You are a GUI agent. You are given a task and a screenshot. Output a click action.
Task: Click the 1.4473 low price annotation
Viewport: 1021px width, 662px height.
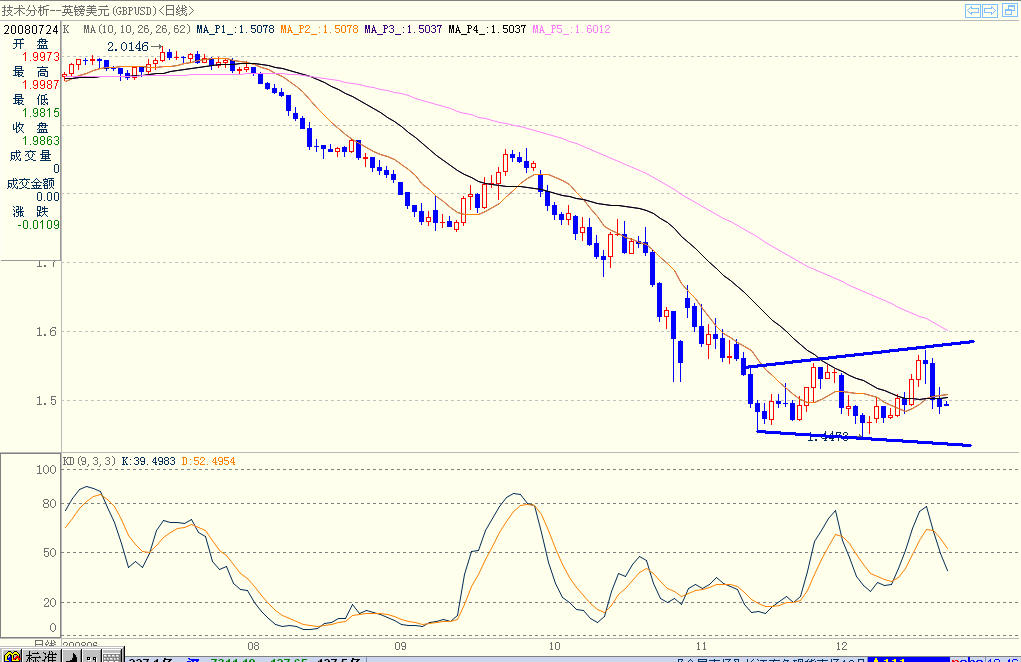pos(828,437)
